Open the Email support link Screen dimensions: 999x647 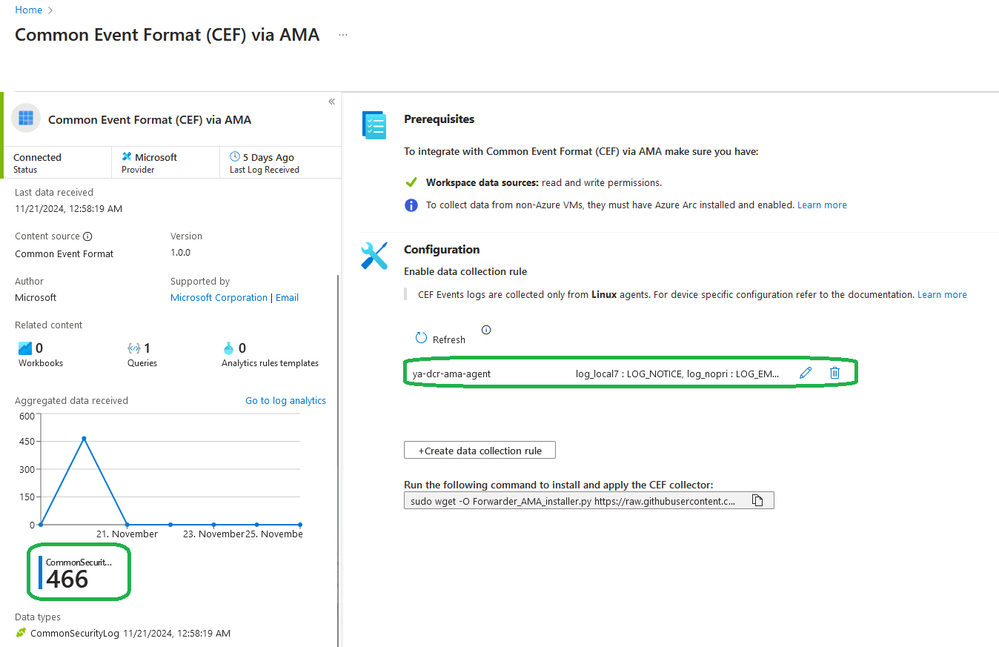click(287, 297)
